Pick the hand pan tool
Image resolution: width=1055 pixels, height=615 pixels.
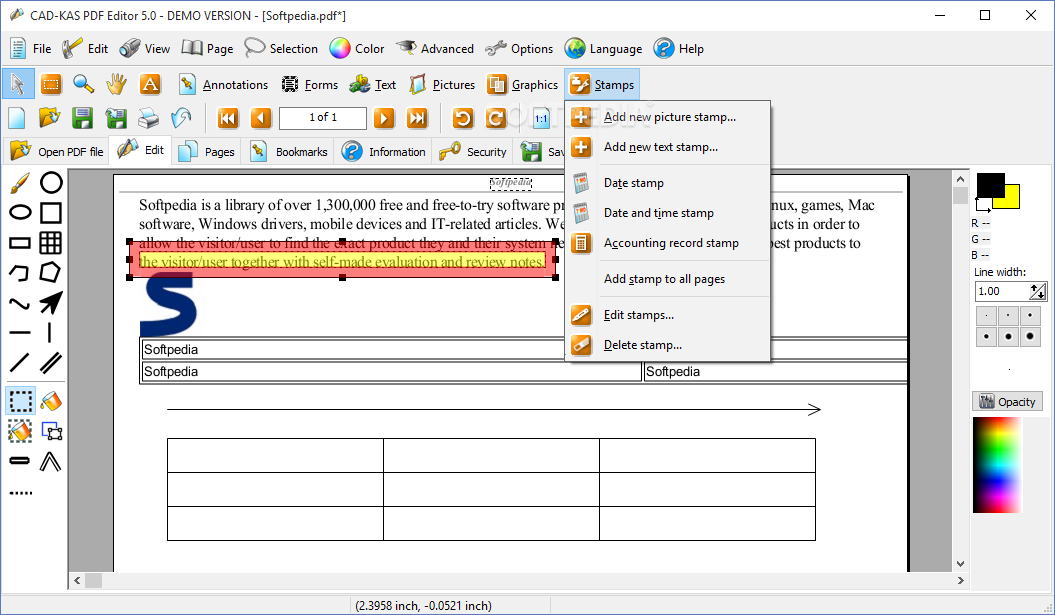116,84
